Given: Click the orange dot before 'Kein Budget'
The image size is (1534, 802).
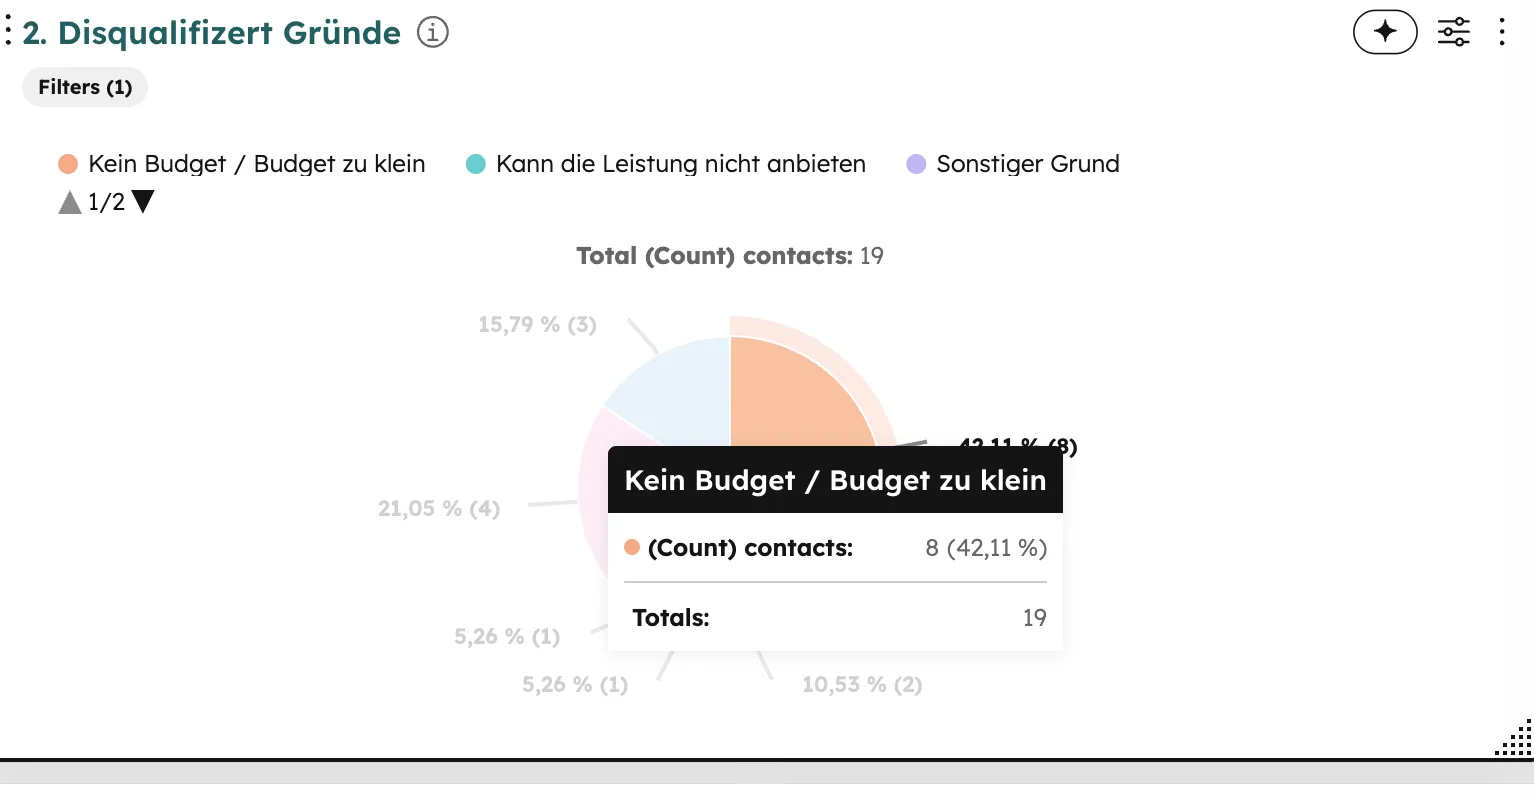Looking at the screenshot, I should coord(67,163).
